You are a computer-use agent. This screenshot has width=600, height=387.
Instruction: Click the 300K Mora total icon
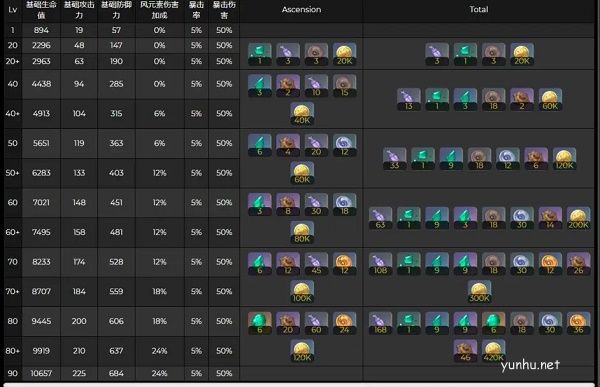click(479, 292)
